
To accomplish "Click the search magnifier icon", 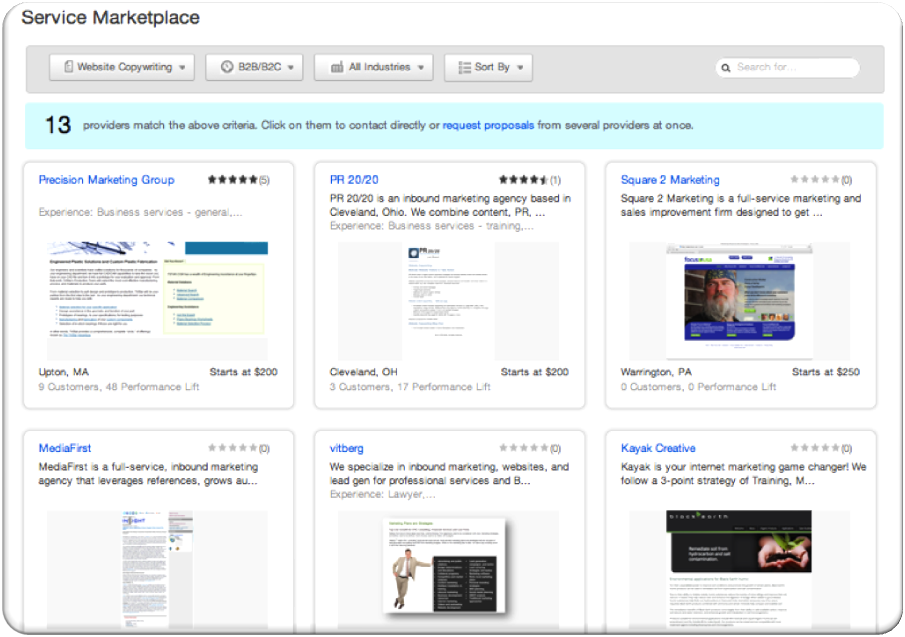I will (x=725, y=68).
